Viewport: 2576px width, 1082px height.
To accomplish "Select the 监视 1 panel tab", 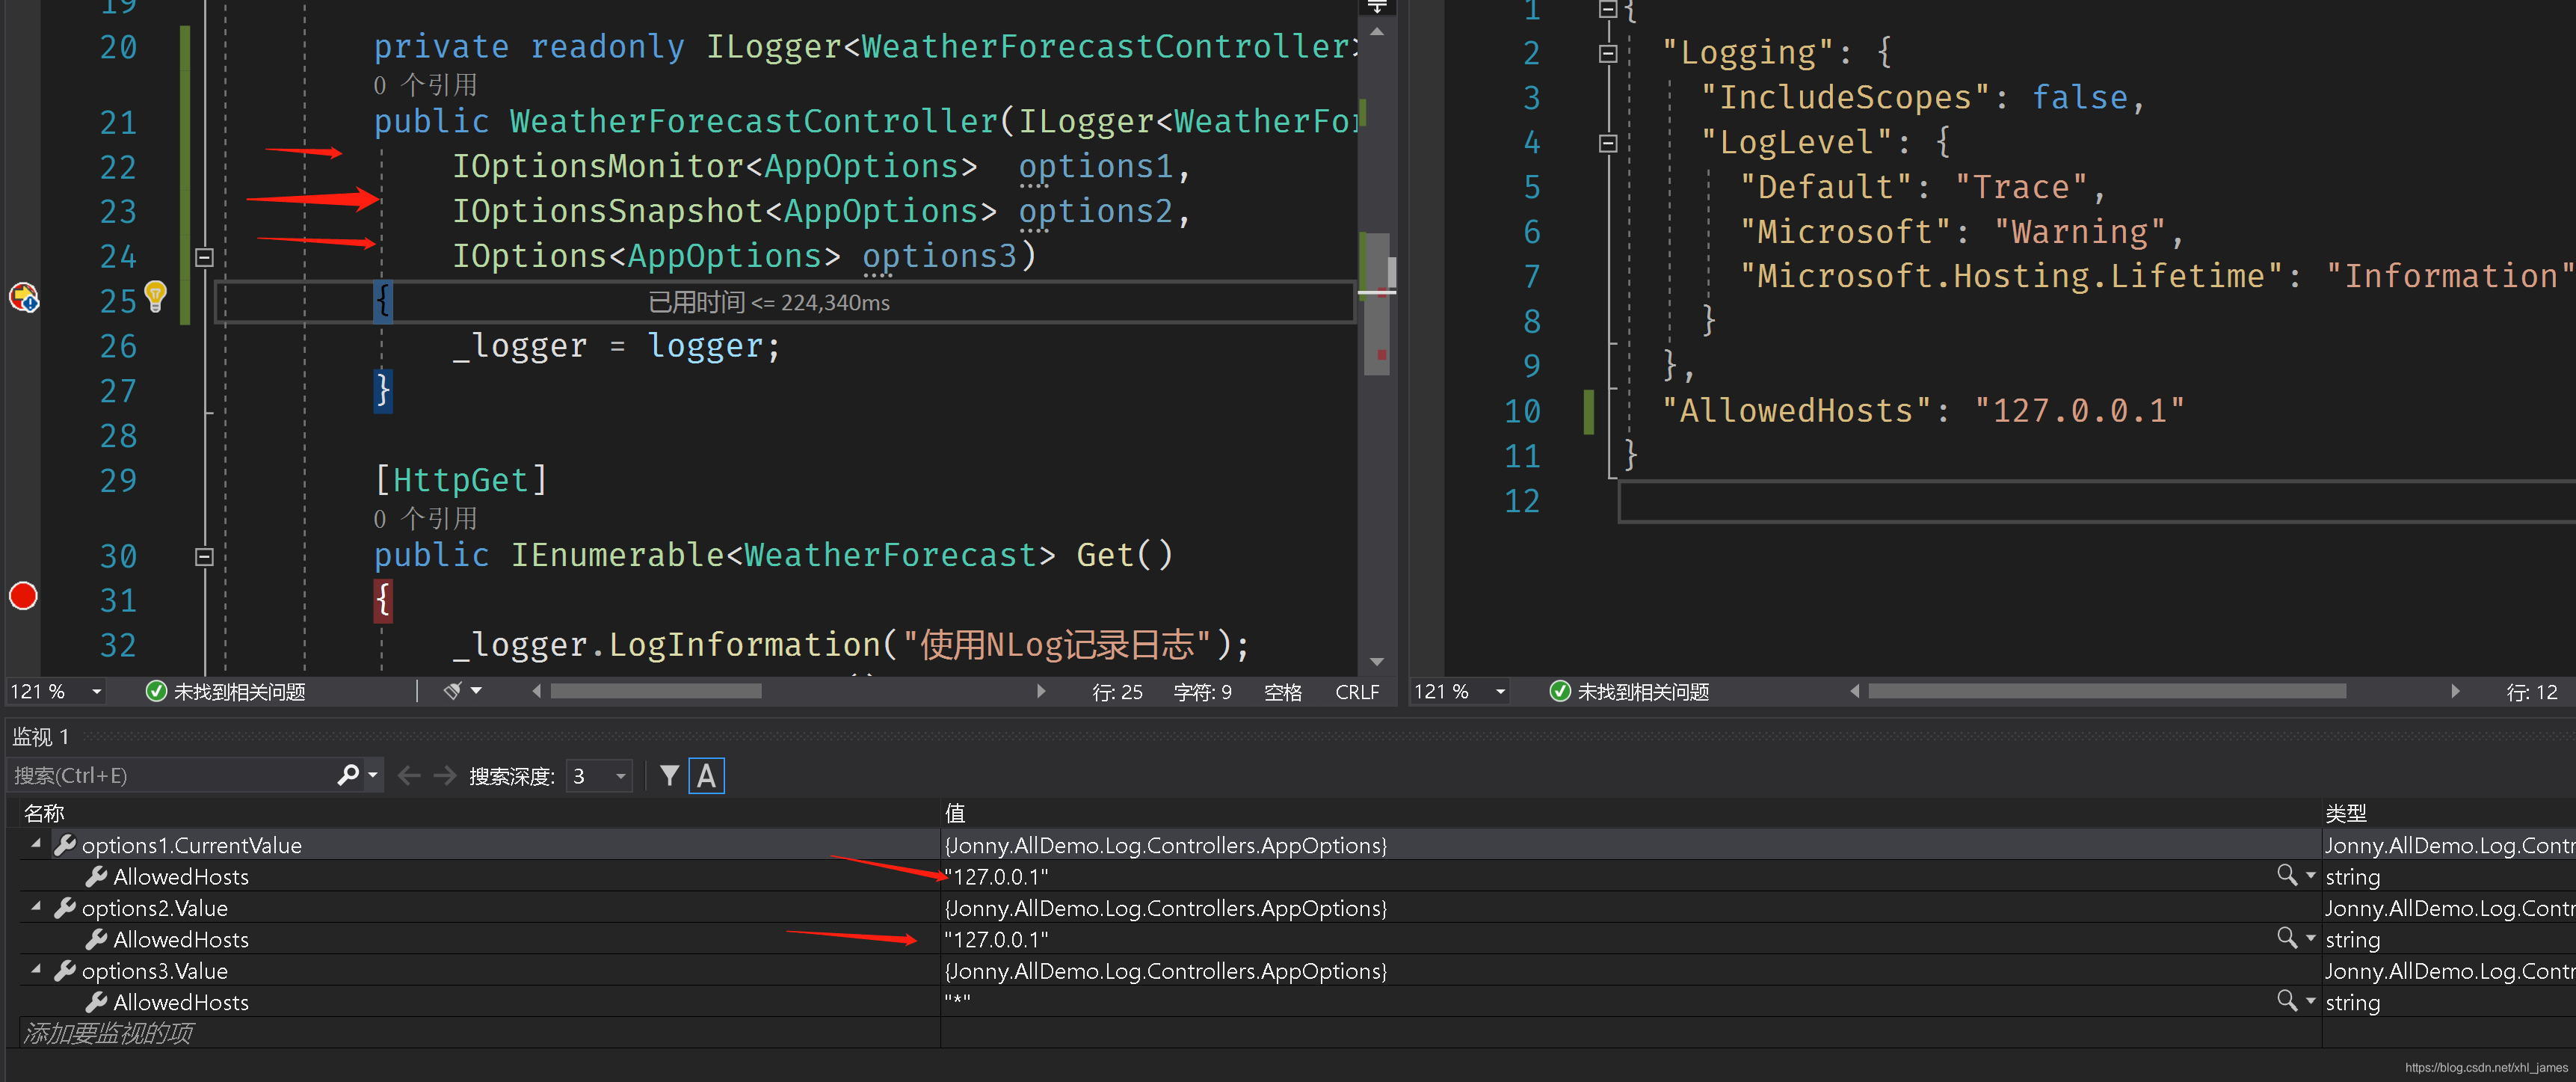I will point(41,738).
